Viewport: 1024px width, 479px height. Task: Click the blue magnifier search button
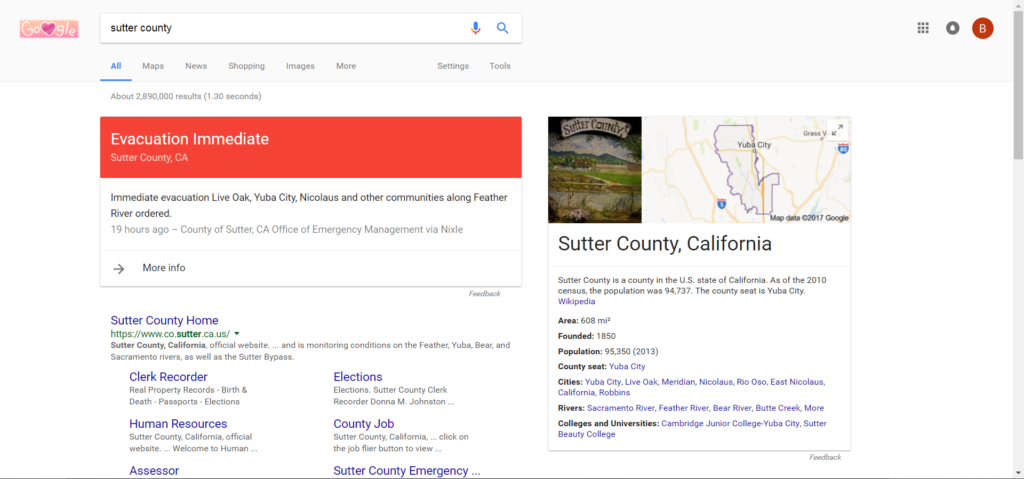tap(502, 28)
